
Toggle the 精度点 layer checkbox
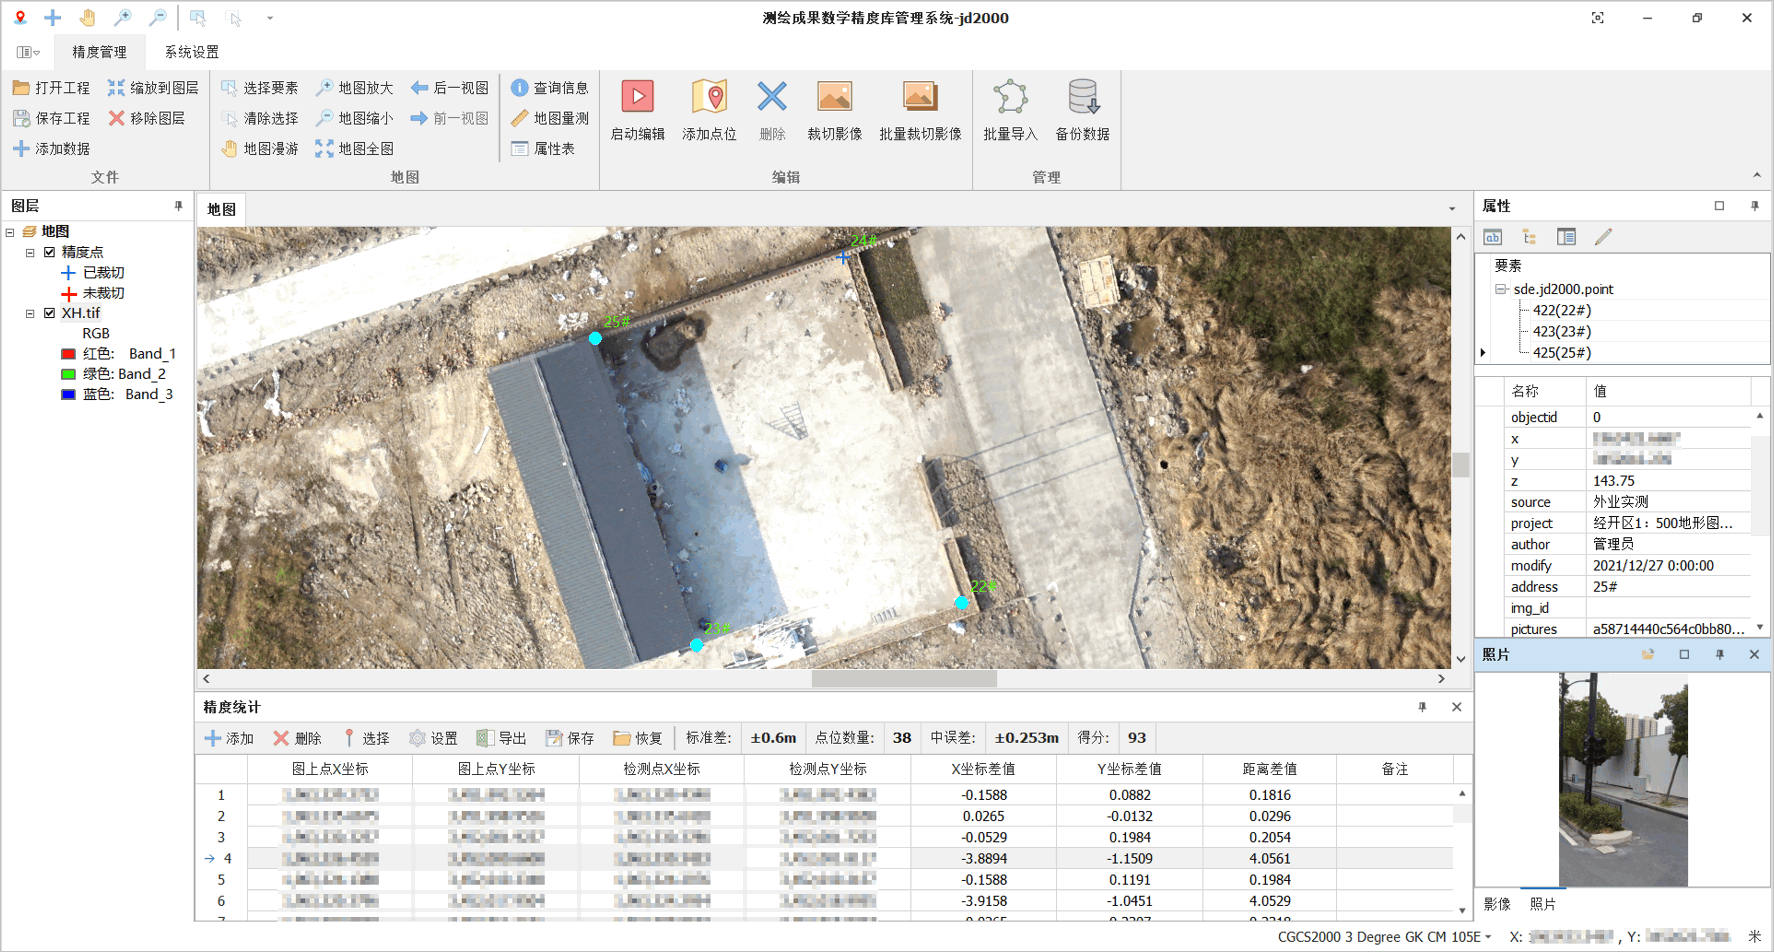click(x=49, y=252)
